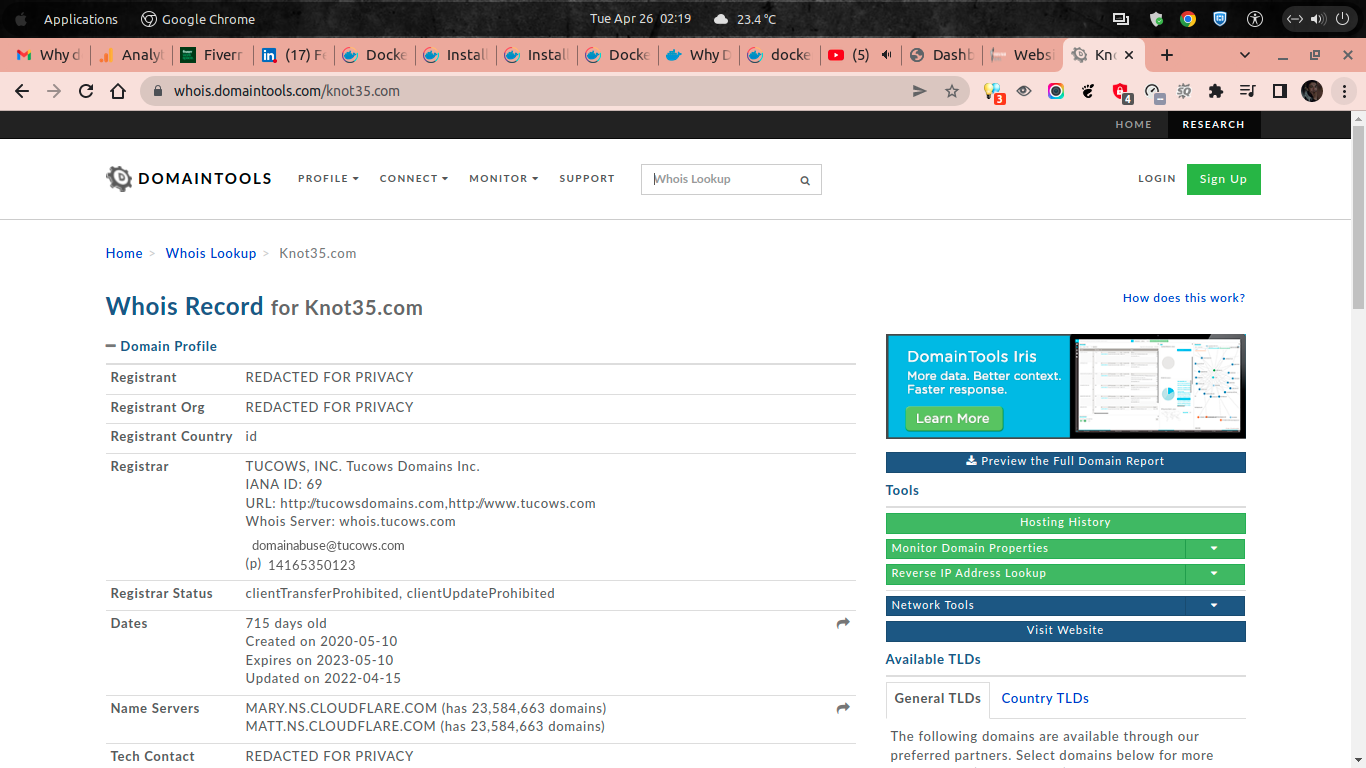Open the media control toolbar icon
1366x768 pixels.
click(1247, 91)
